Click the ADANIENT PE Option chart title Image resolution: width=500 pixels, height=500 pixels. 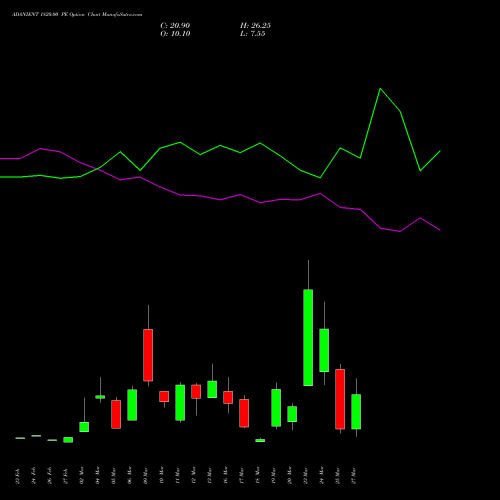(77, 15)
